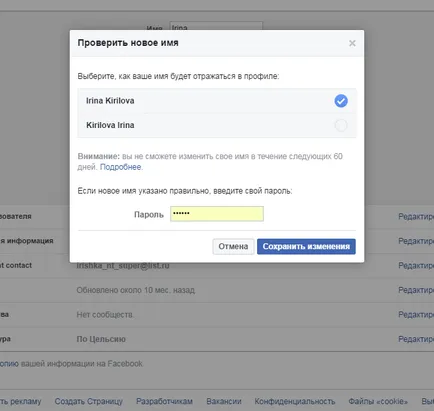Select the Kirilova Irina name option
434x411 pixels.
(x=217, y=125)
